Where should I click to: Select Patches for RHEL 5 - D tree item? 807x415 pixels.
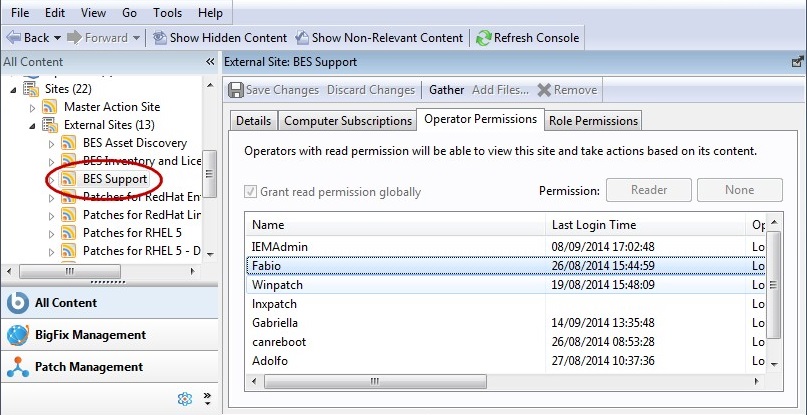click(x=142, y=251)
